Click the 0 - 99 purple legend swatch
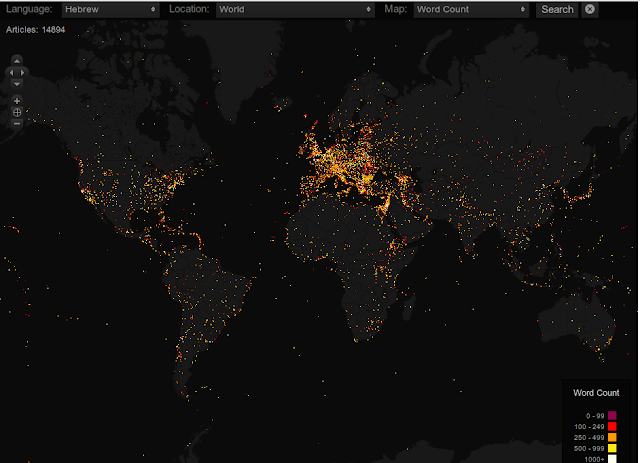The width and height of the screenshot is (640, 463). 612,416
